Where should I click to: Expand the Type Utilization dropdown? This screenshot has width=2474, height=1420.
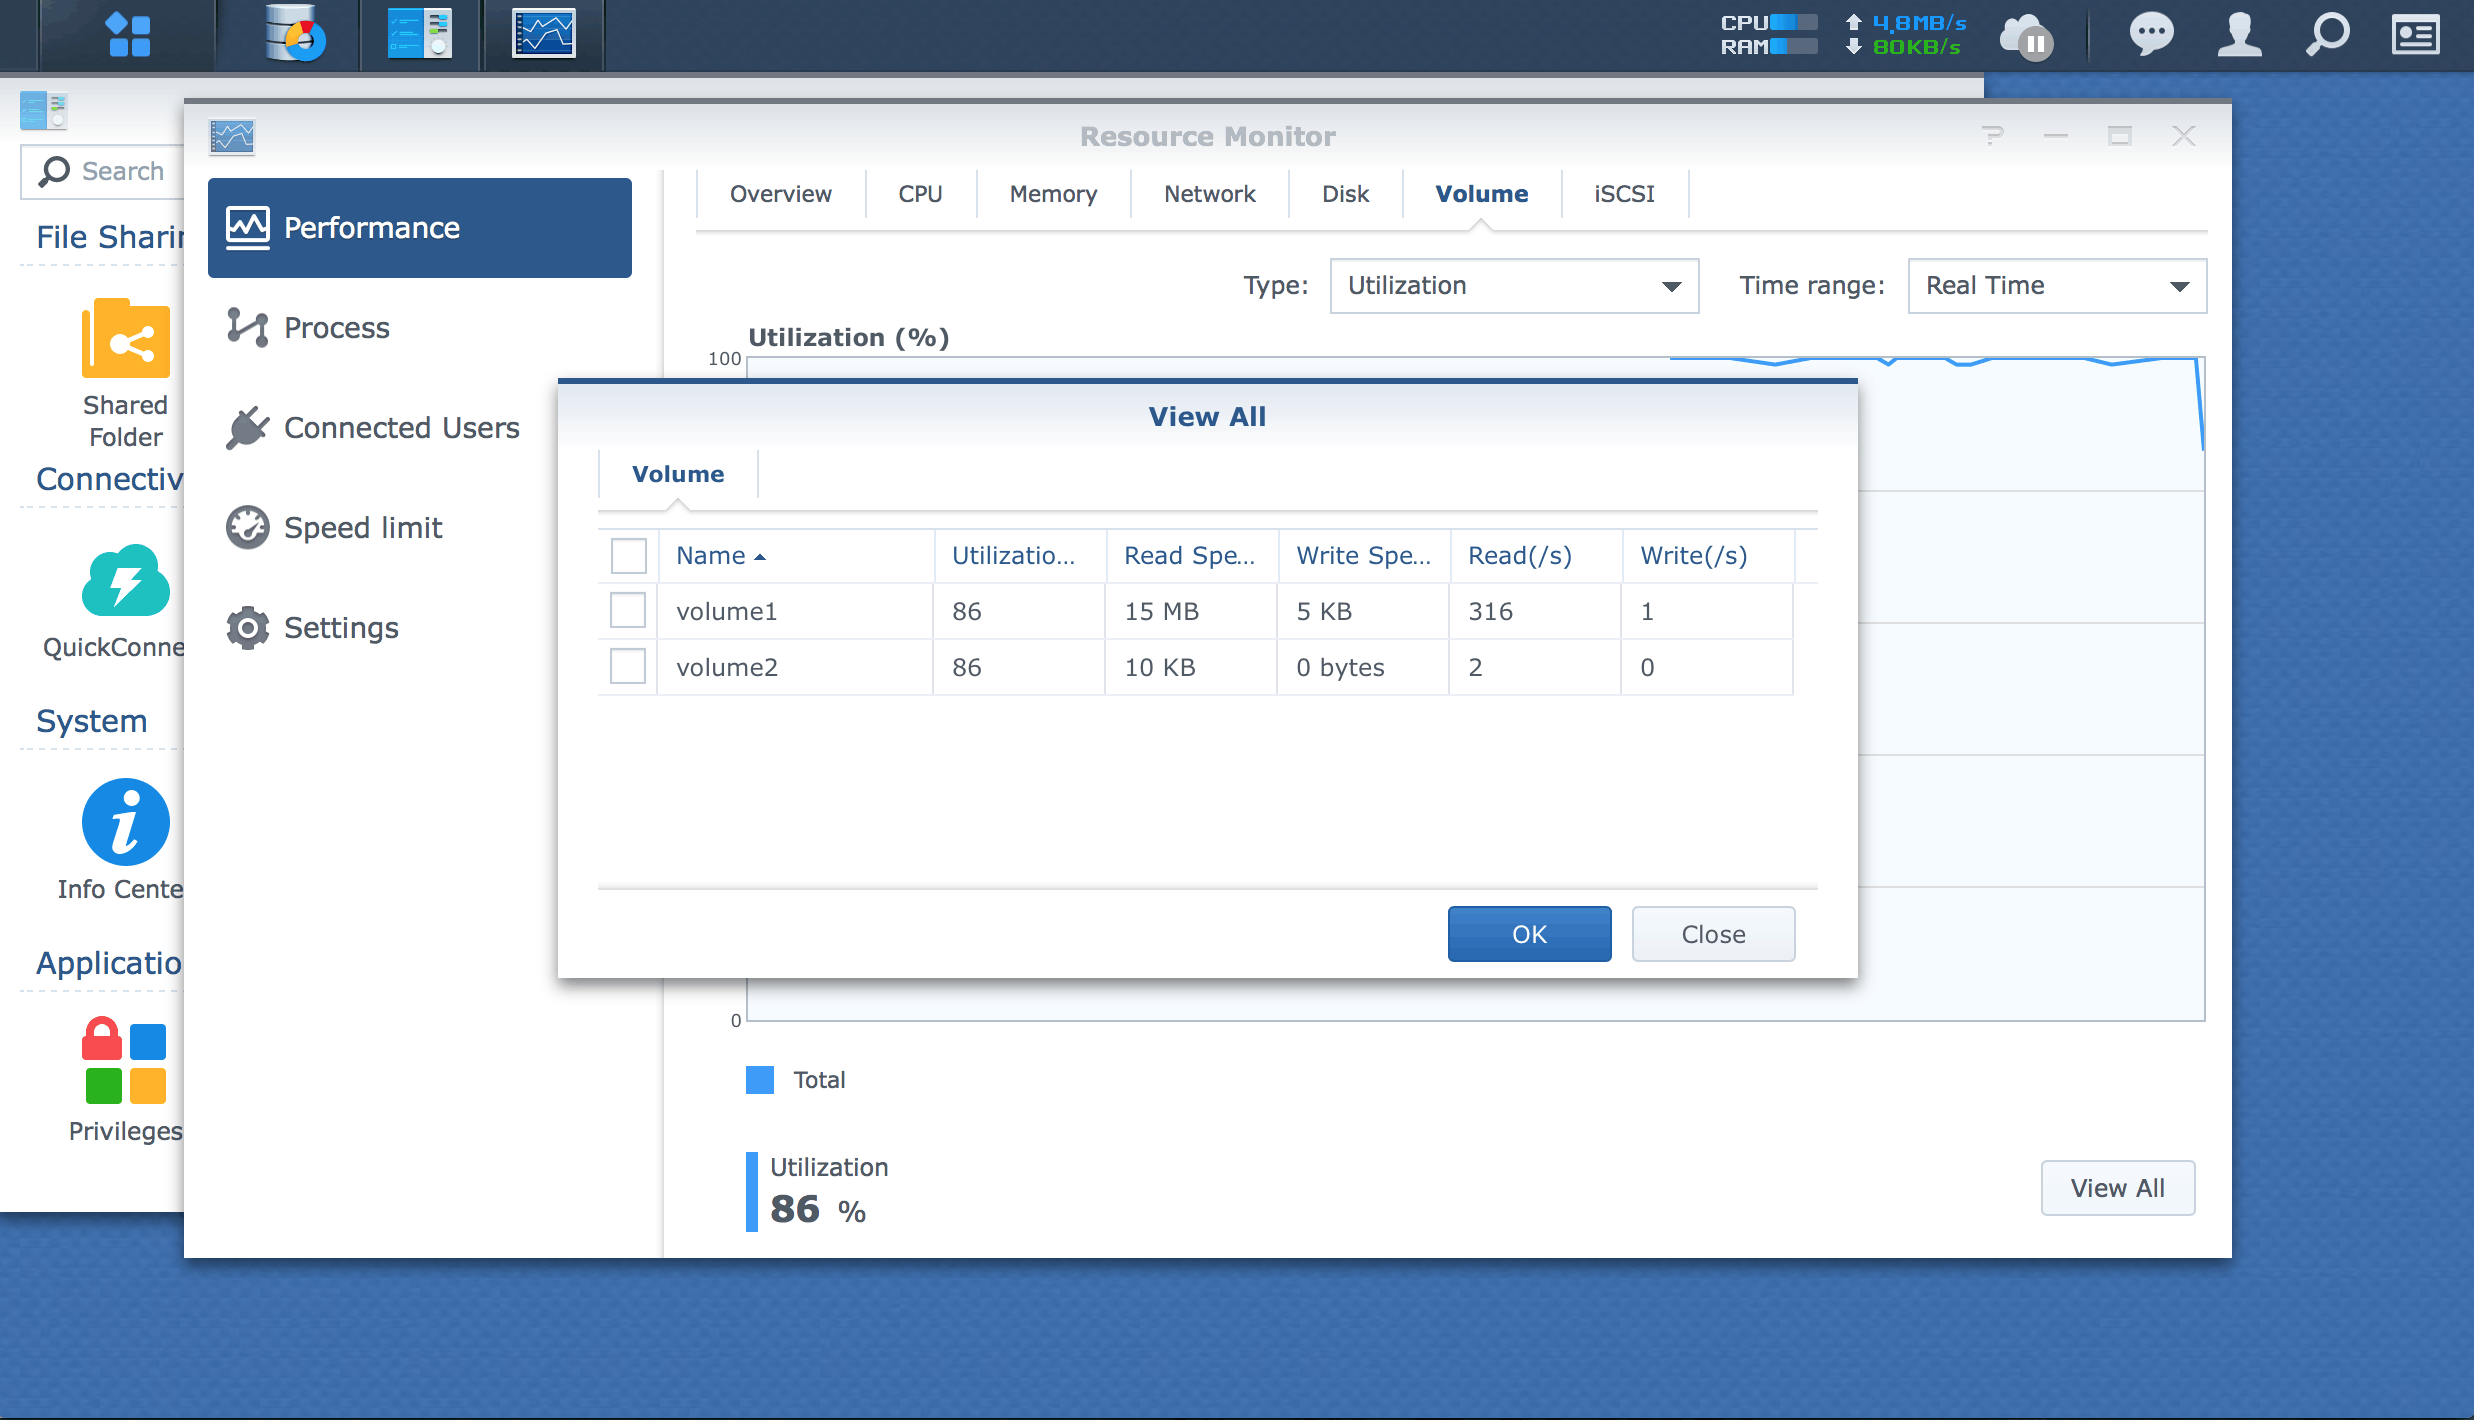(x=1514, y=286)
